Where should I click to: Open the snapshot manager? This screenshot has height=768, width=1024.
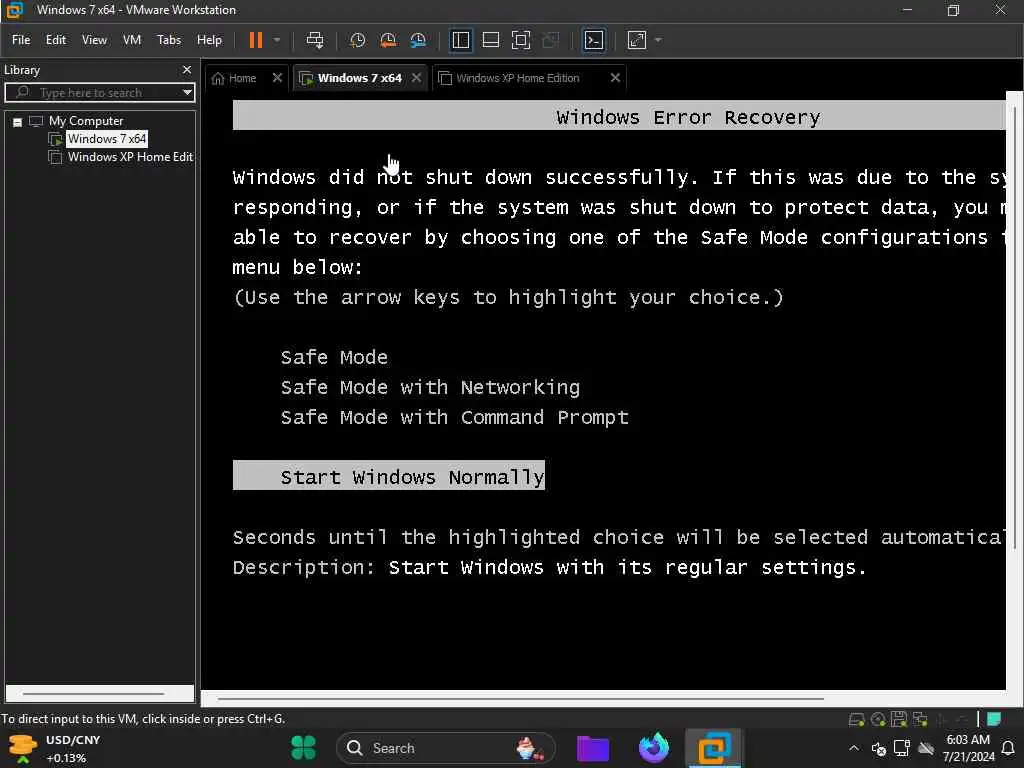tap(418, 40)
